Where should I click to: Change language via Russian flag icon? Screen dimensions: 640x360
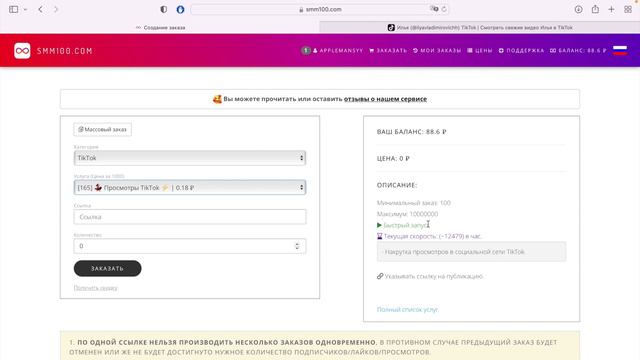(x=620, y=50)
